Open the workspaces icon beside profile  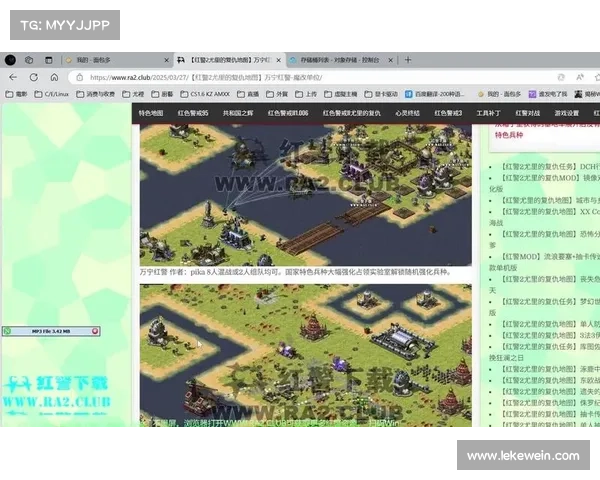click(29, 60)
